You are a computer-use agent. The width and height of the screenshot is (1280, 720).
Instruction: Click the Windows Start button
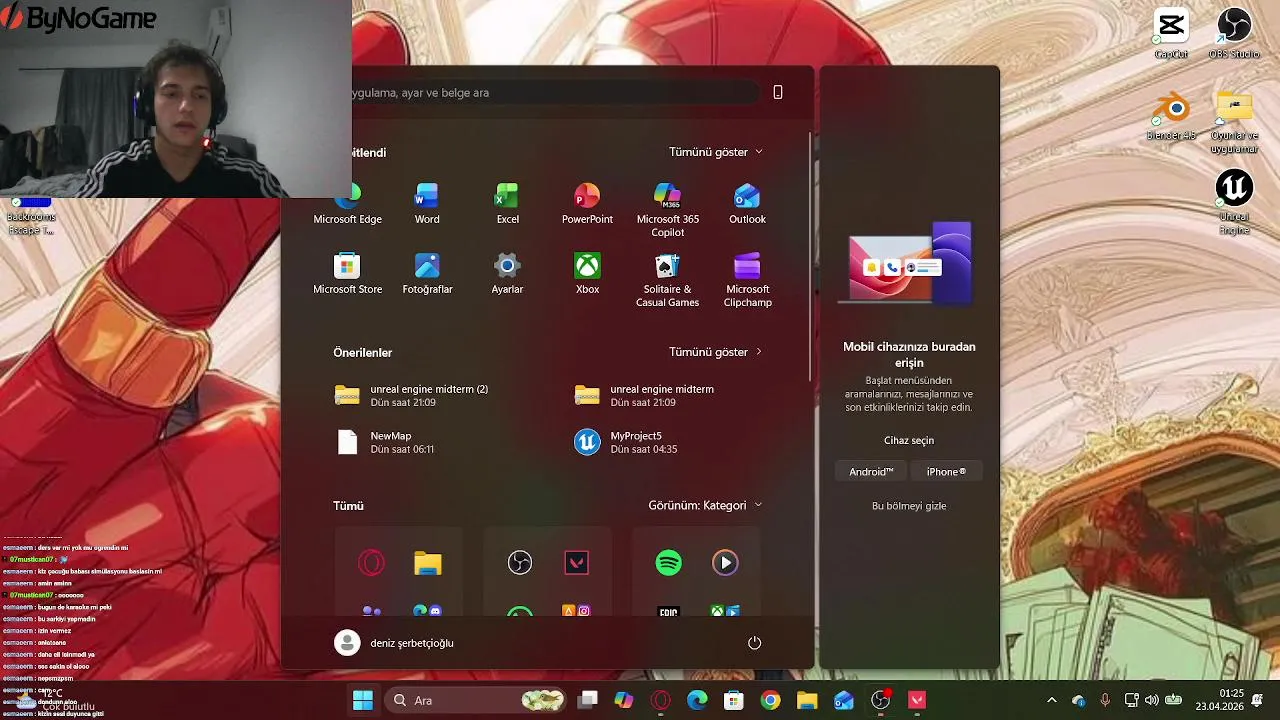(363, 700)
